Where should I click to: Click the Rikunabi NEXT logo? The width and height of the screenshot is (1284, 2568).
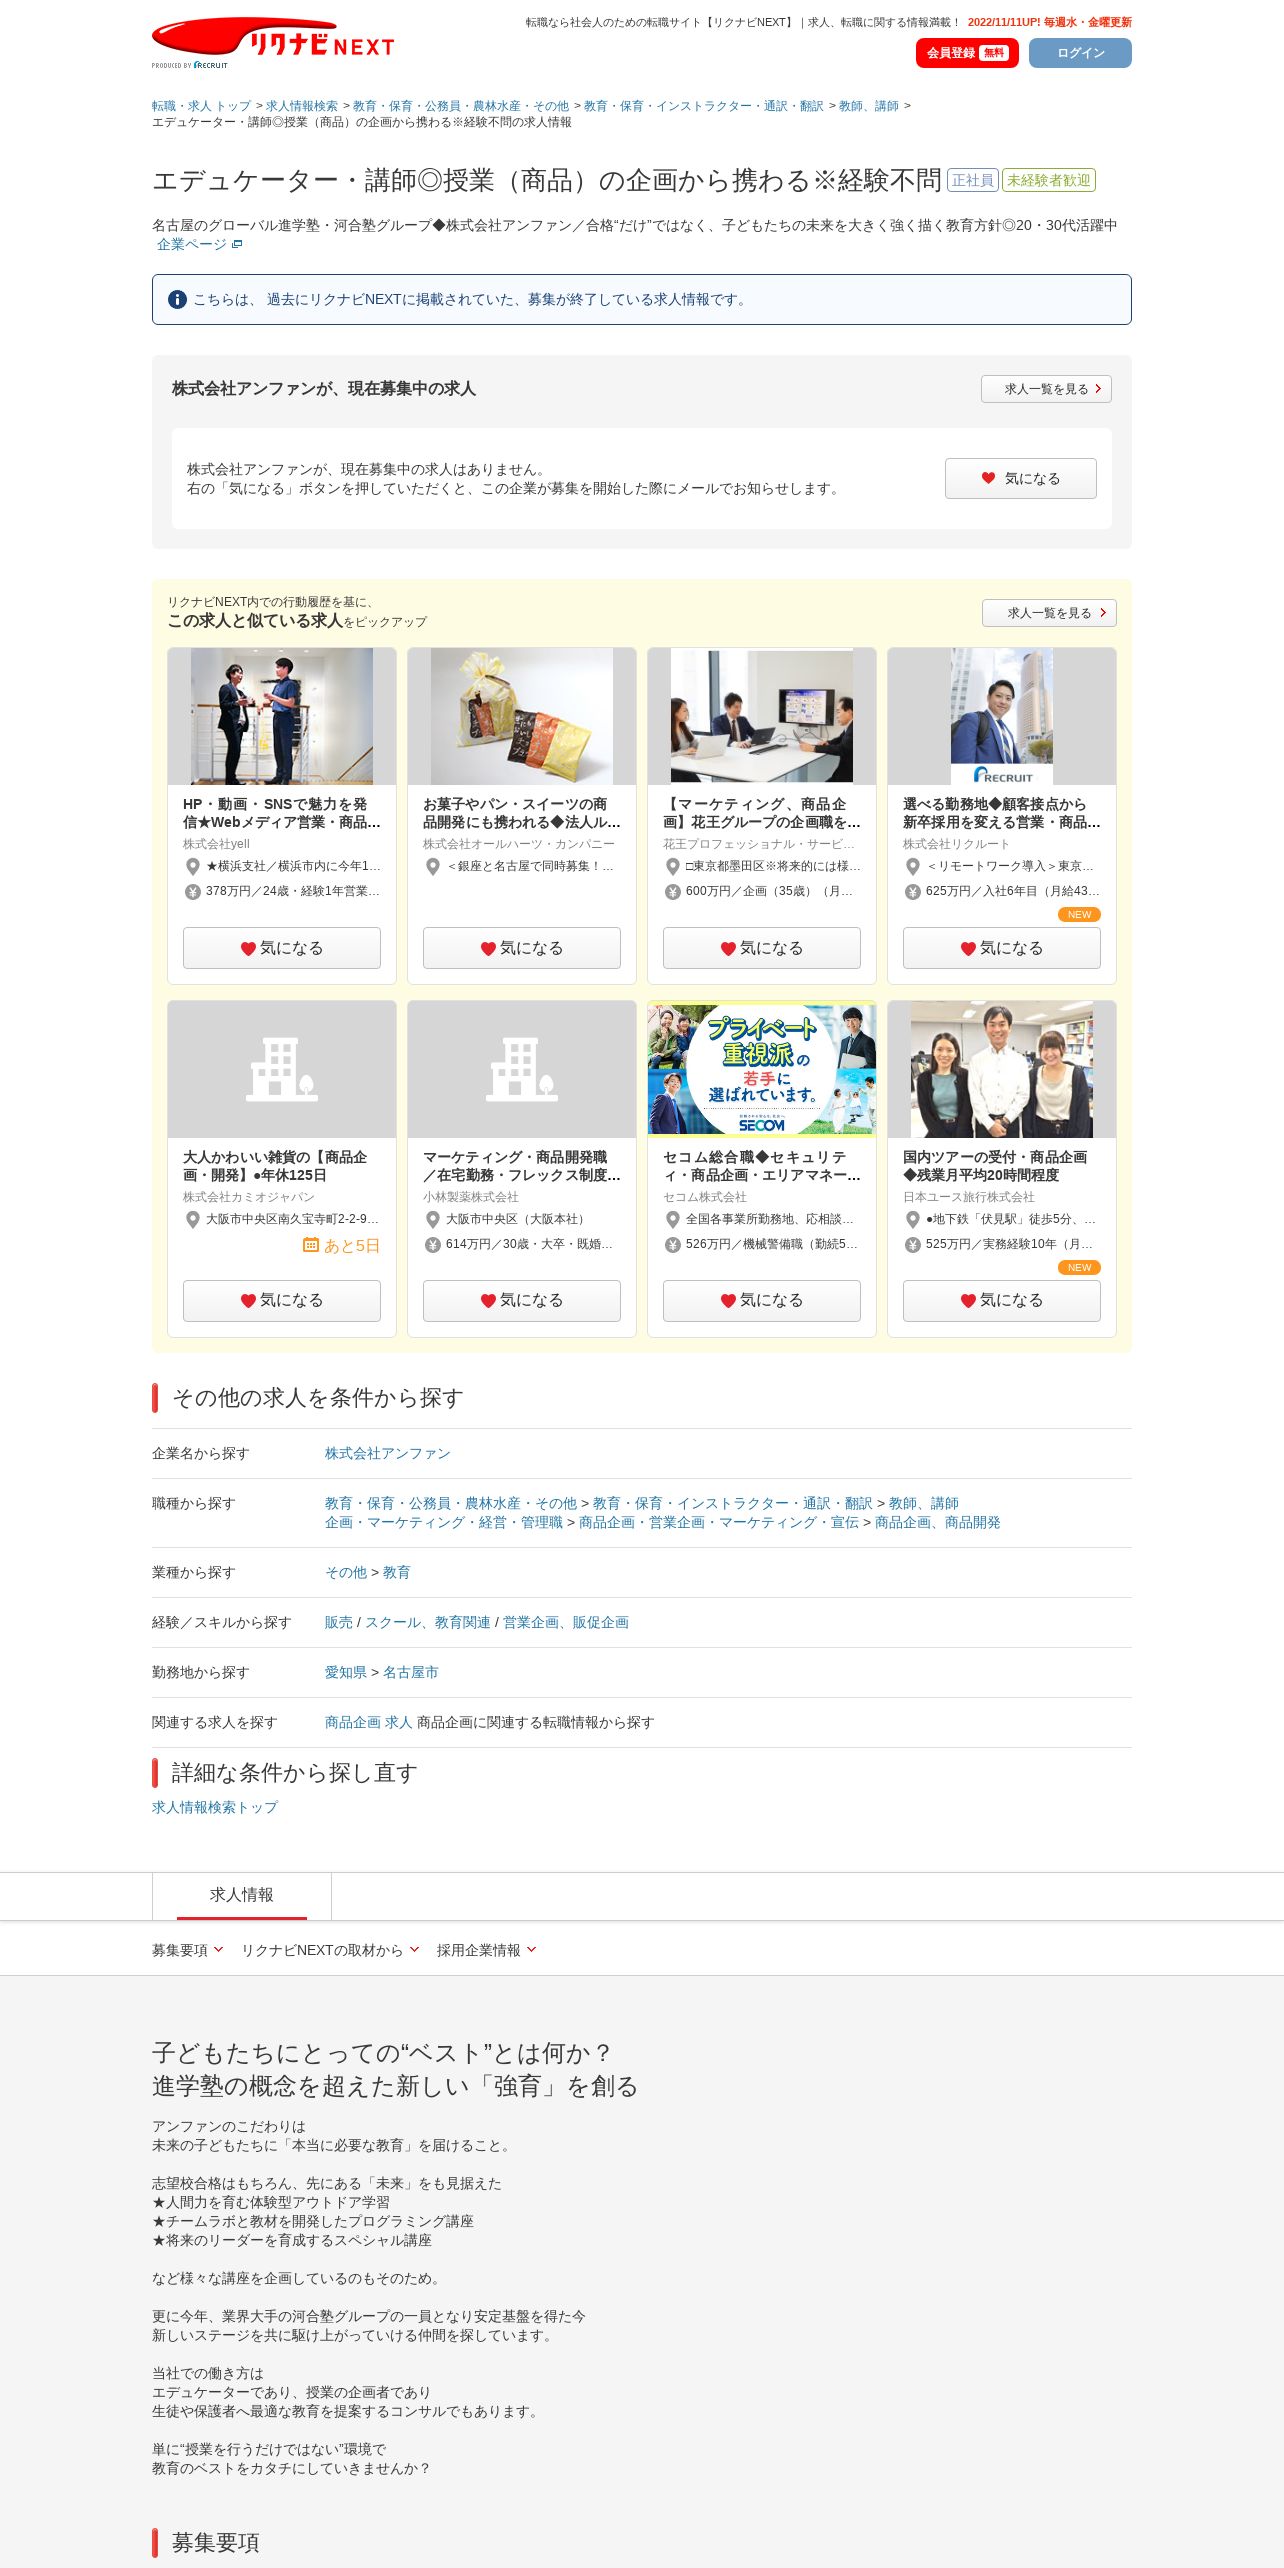pyautogui.click(x=272, y=42)
